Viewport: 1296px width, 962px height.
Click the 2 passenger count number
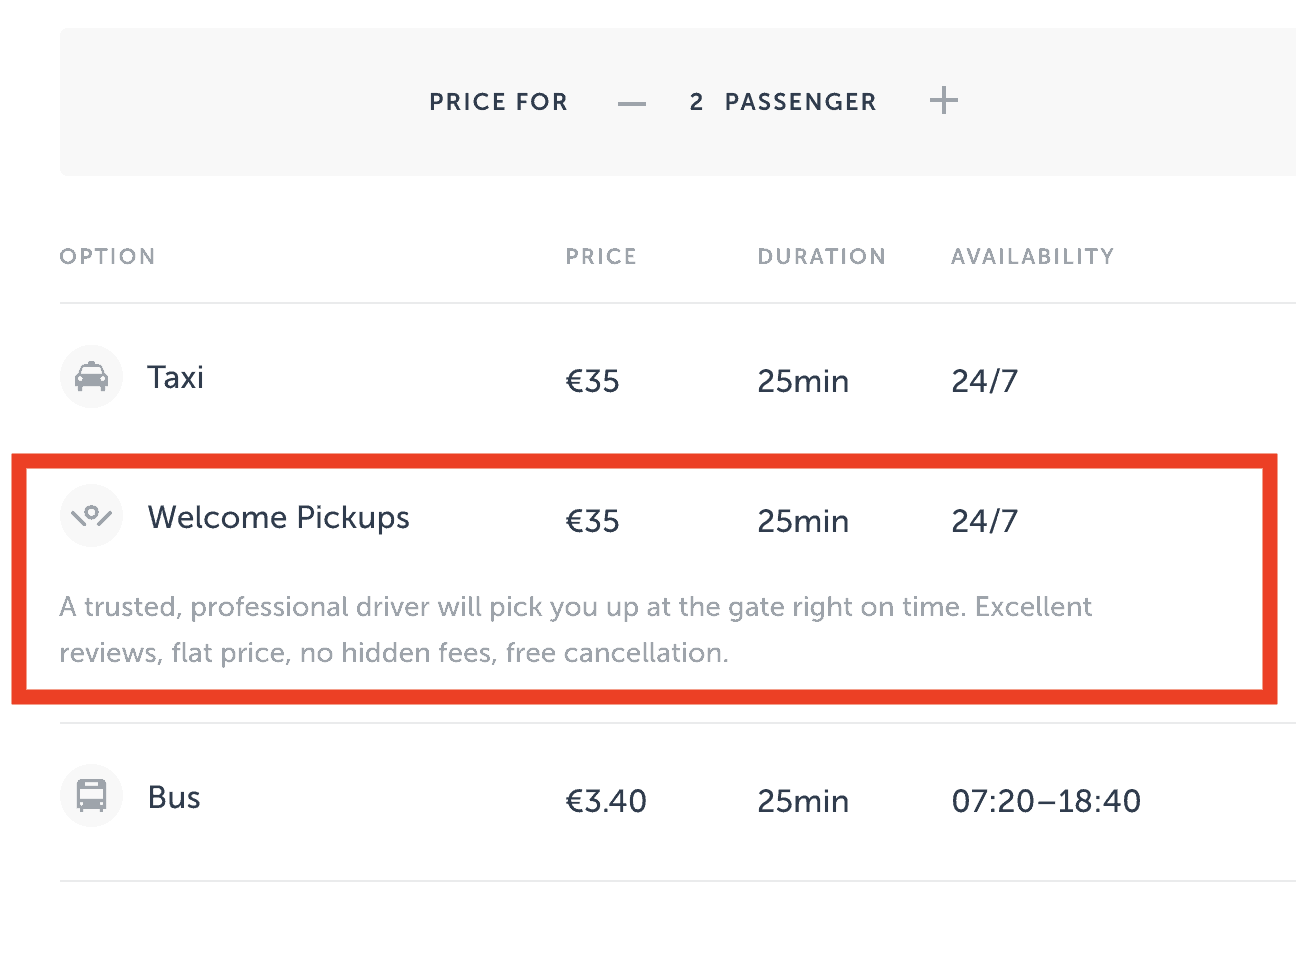pyautogui.click(x=697, y=102)
